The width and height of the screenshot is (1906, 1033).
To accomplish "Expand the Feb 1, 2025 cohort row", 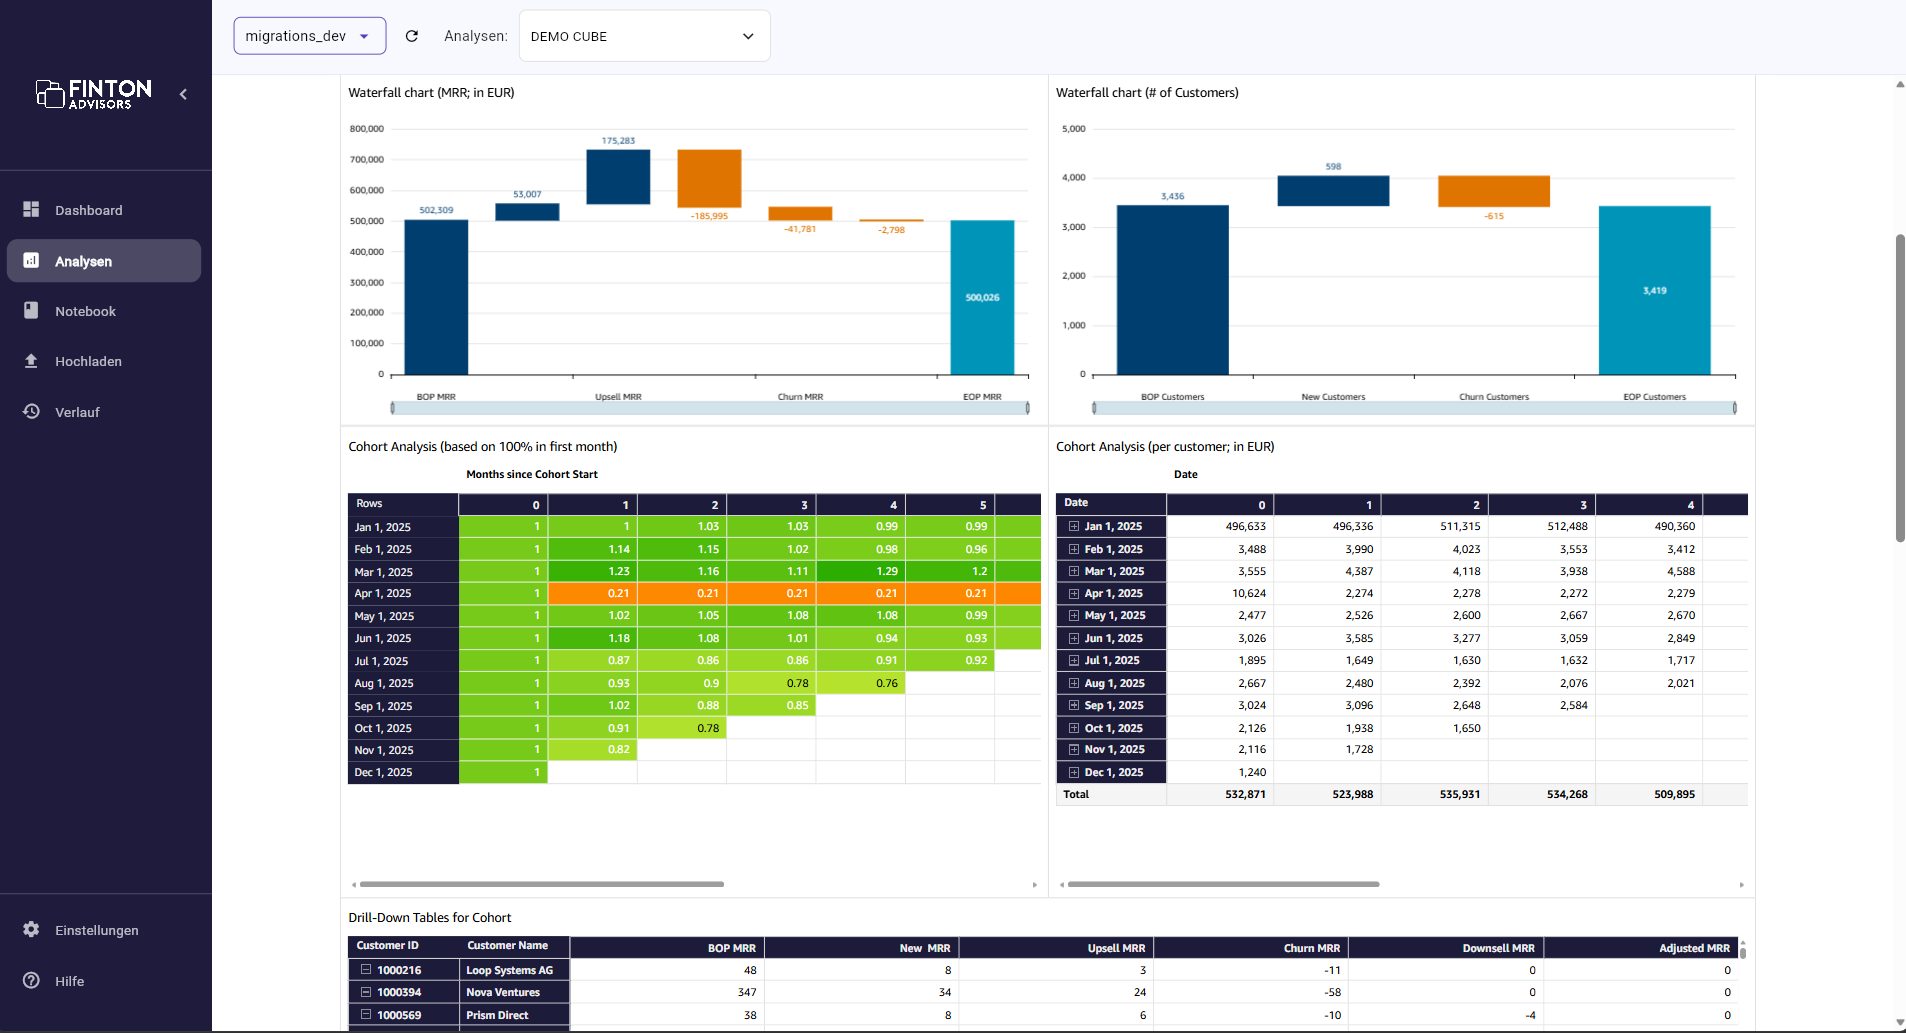I will click(x=1074, y=549).
